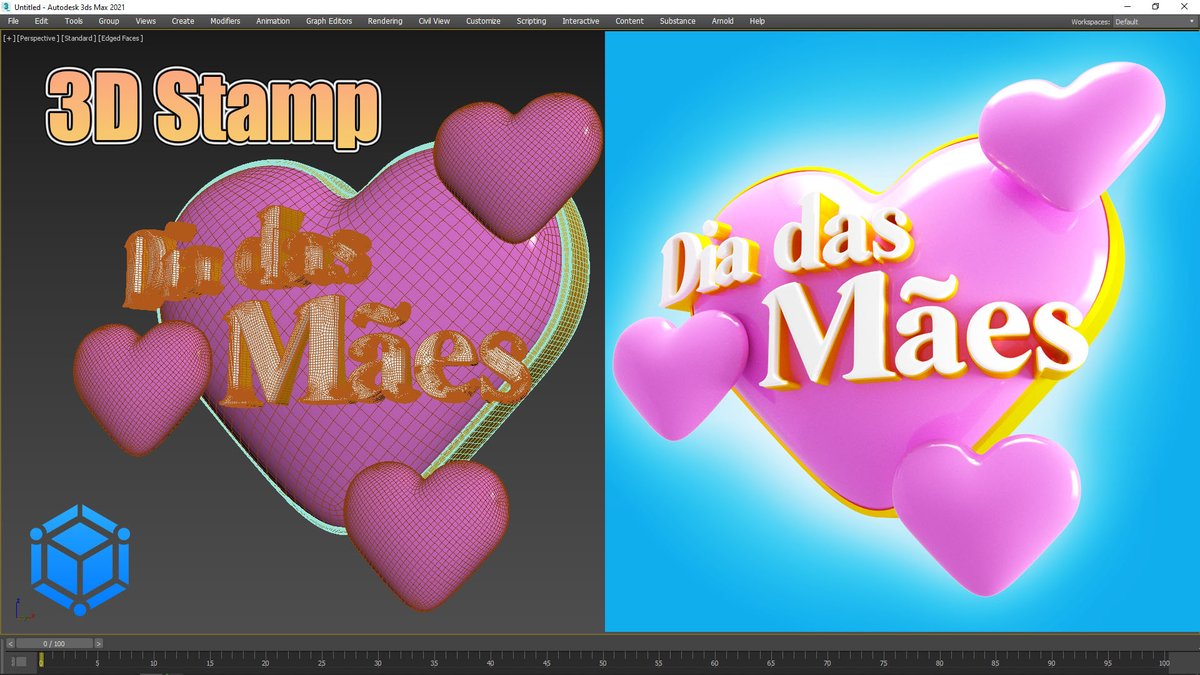Screen dimensions: 1200x675
Task: Open the Substance menu
Action: (x=677, y=21)
